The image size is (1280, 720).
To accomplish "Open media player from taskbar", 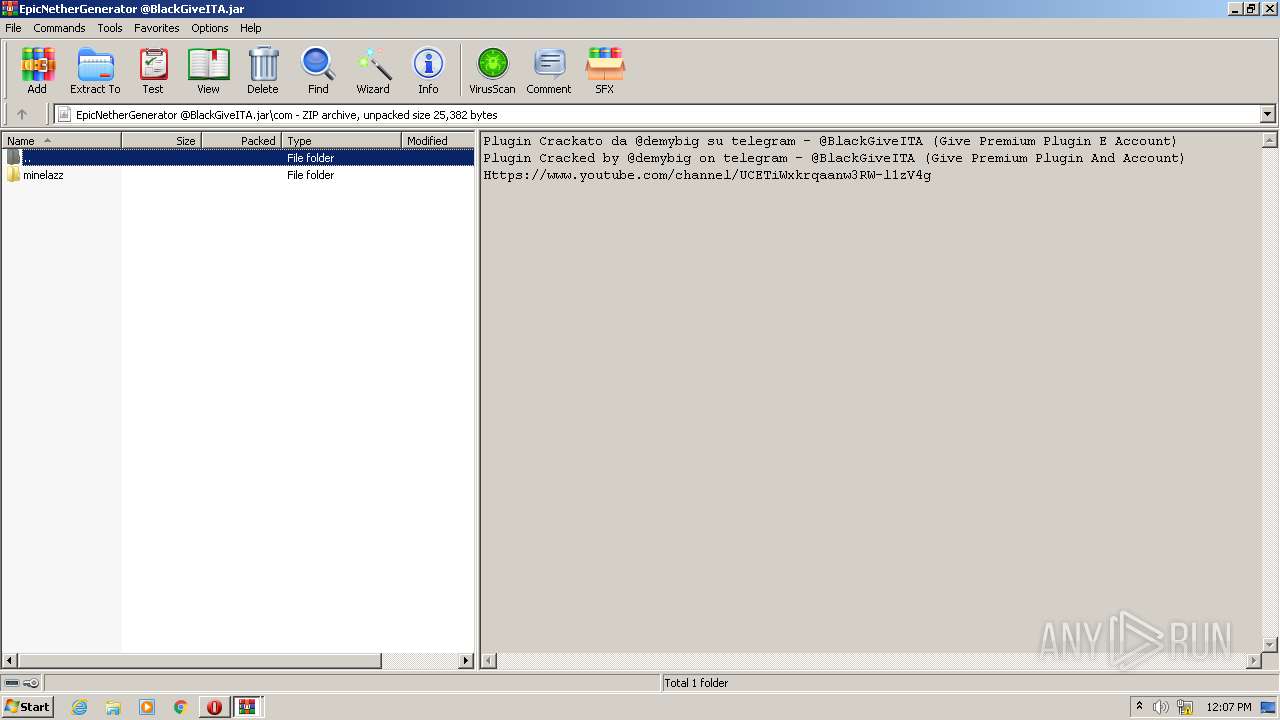I will (147, 707).
